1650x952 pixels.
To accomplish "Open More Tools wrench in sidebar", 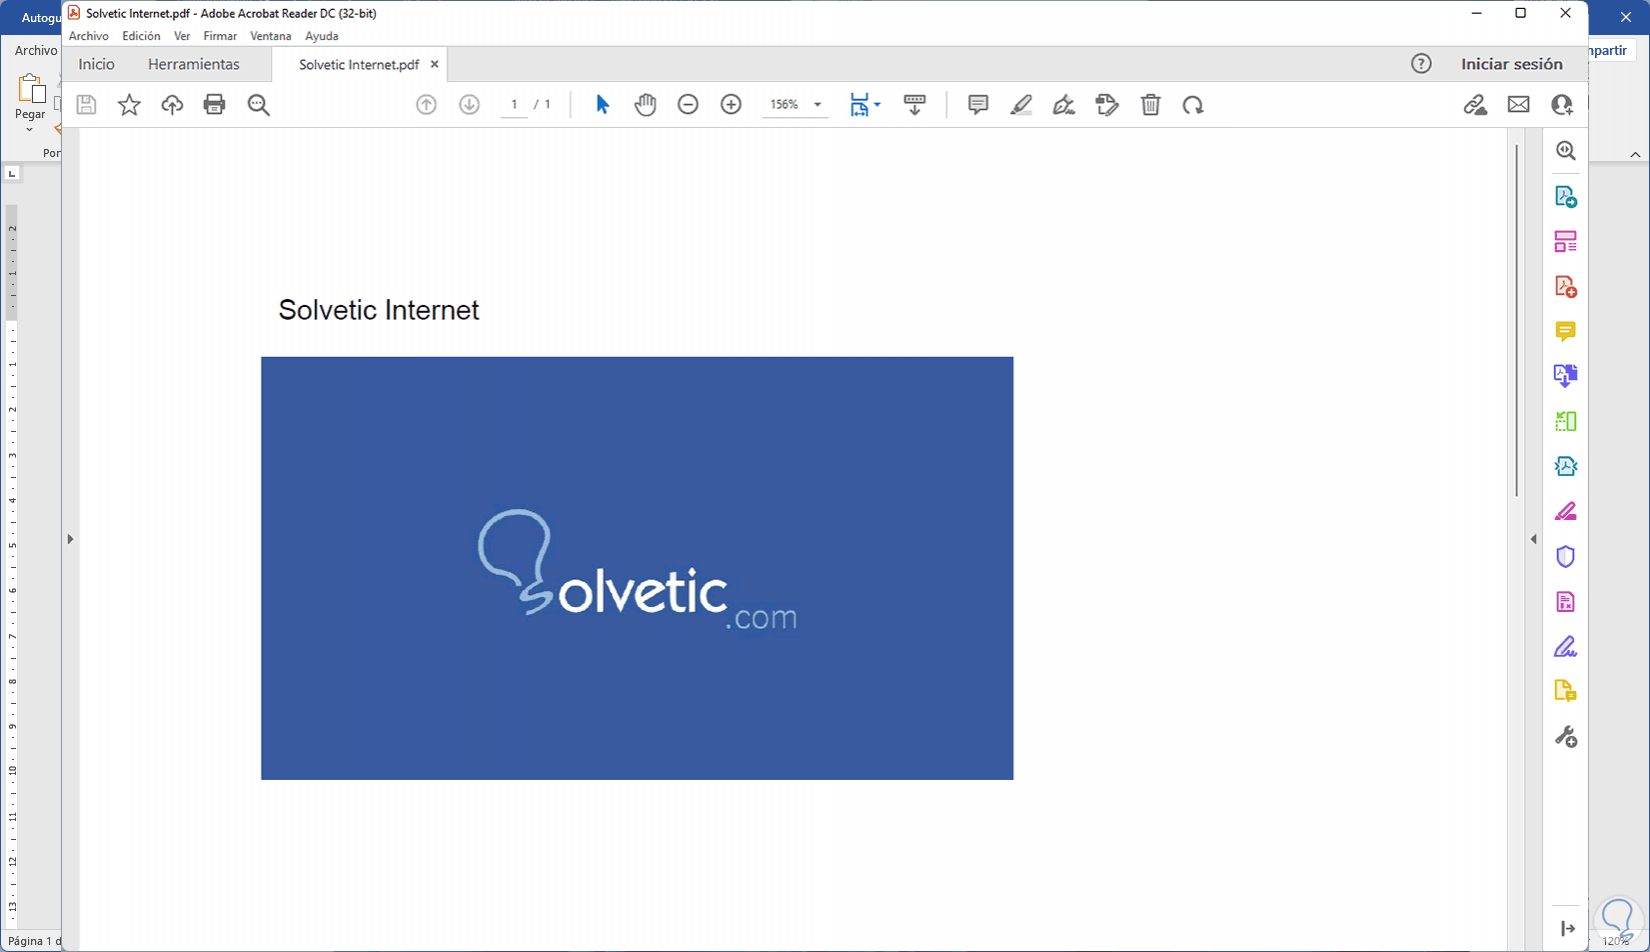I will tap(1566, 737).
